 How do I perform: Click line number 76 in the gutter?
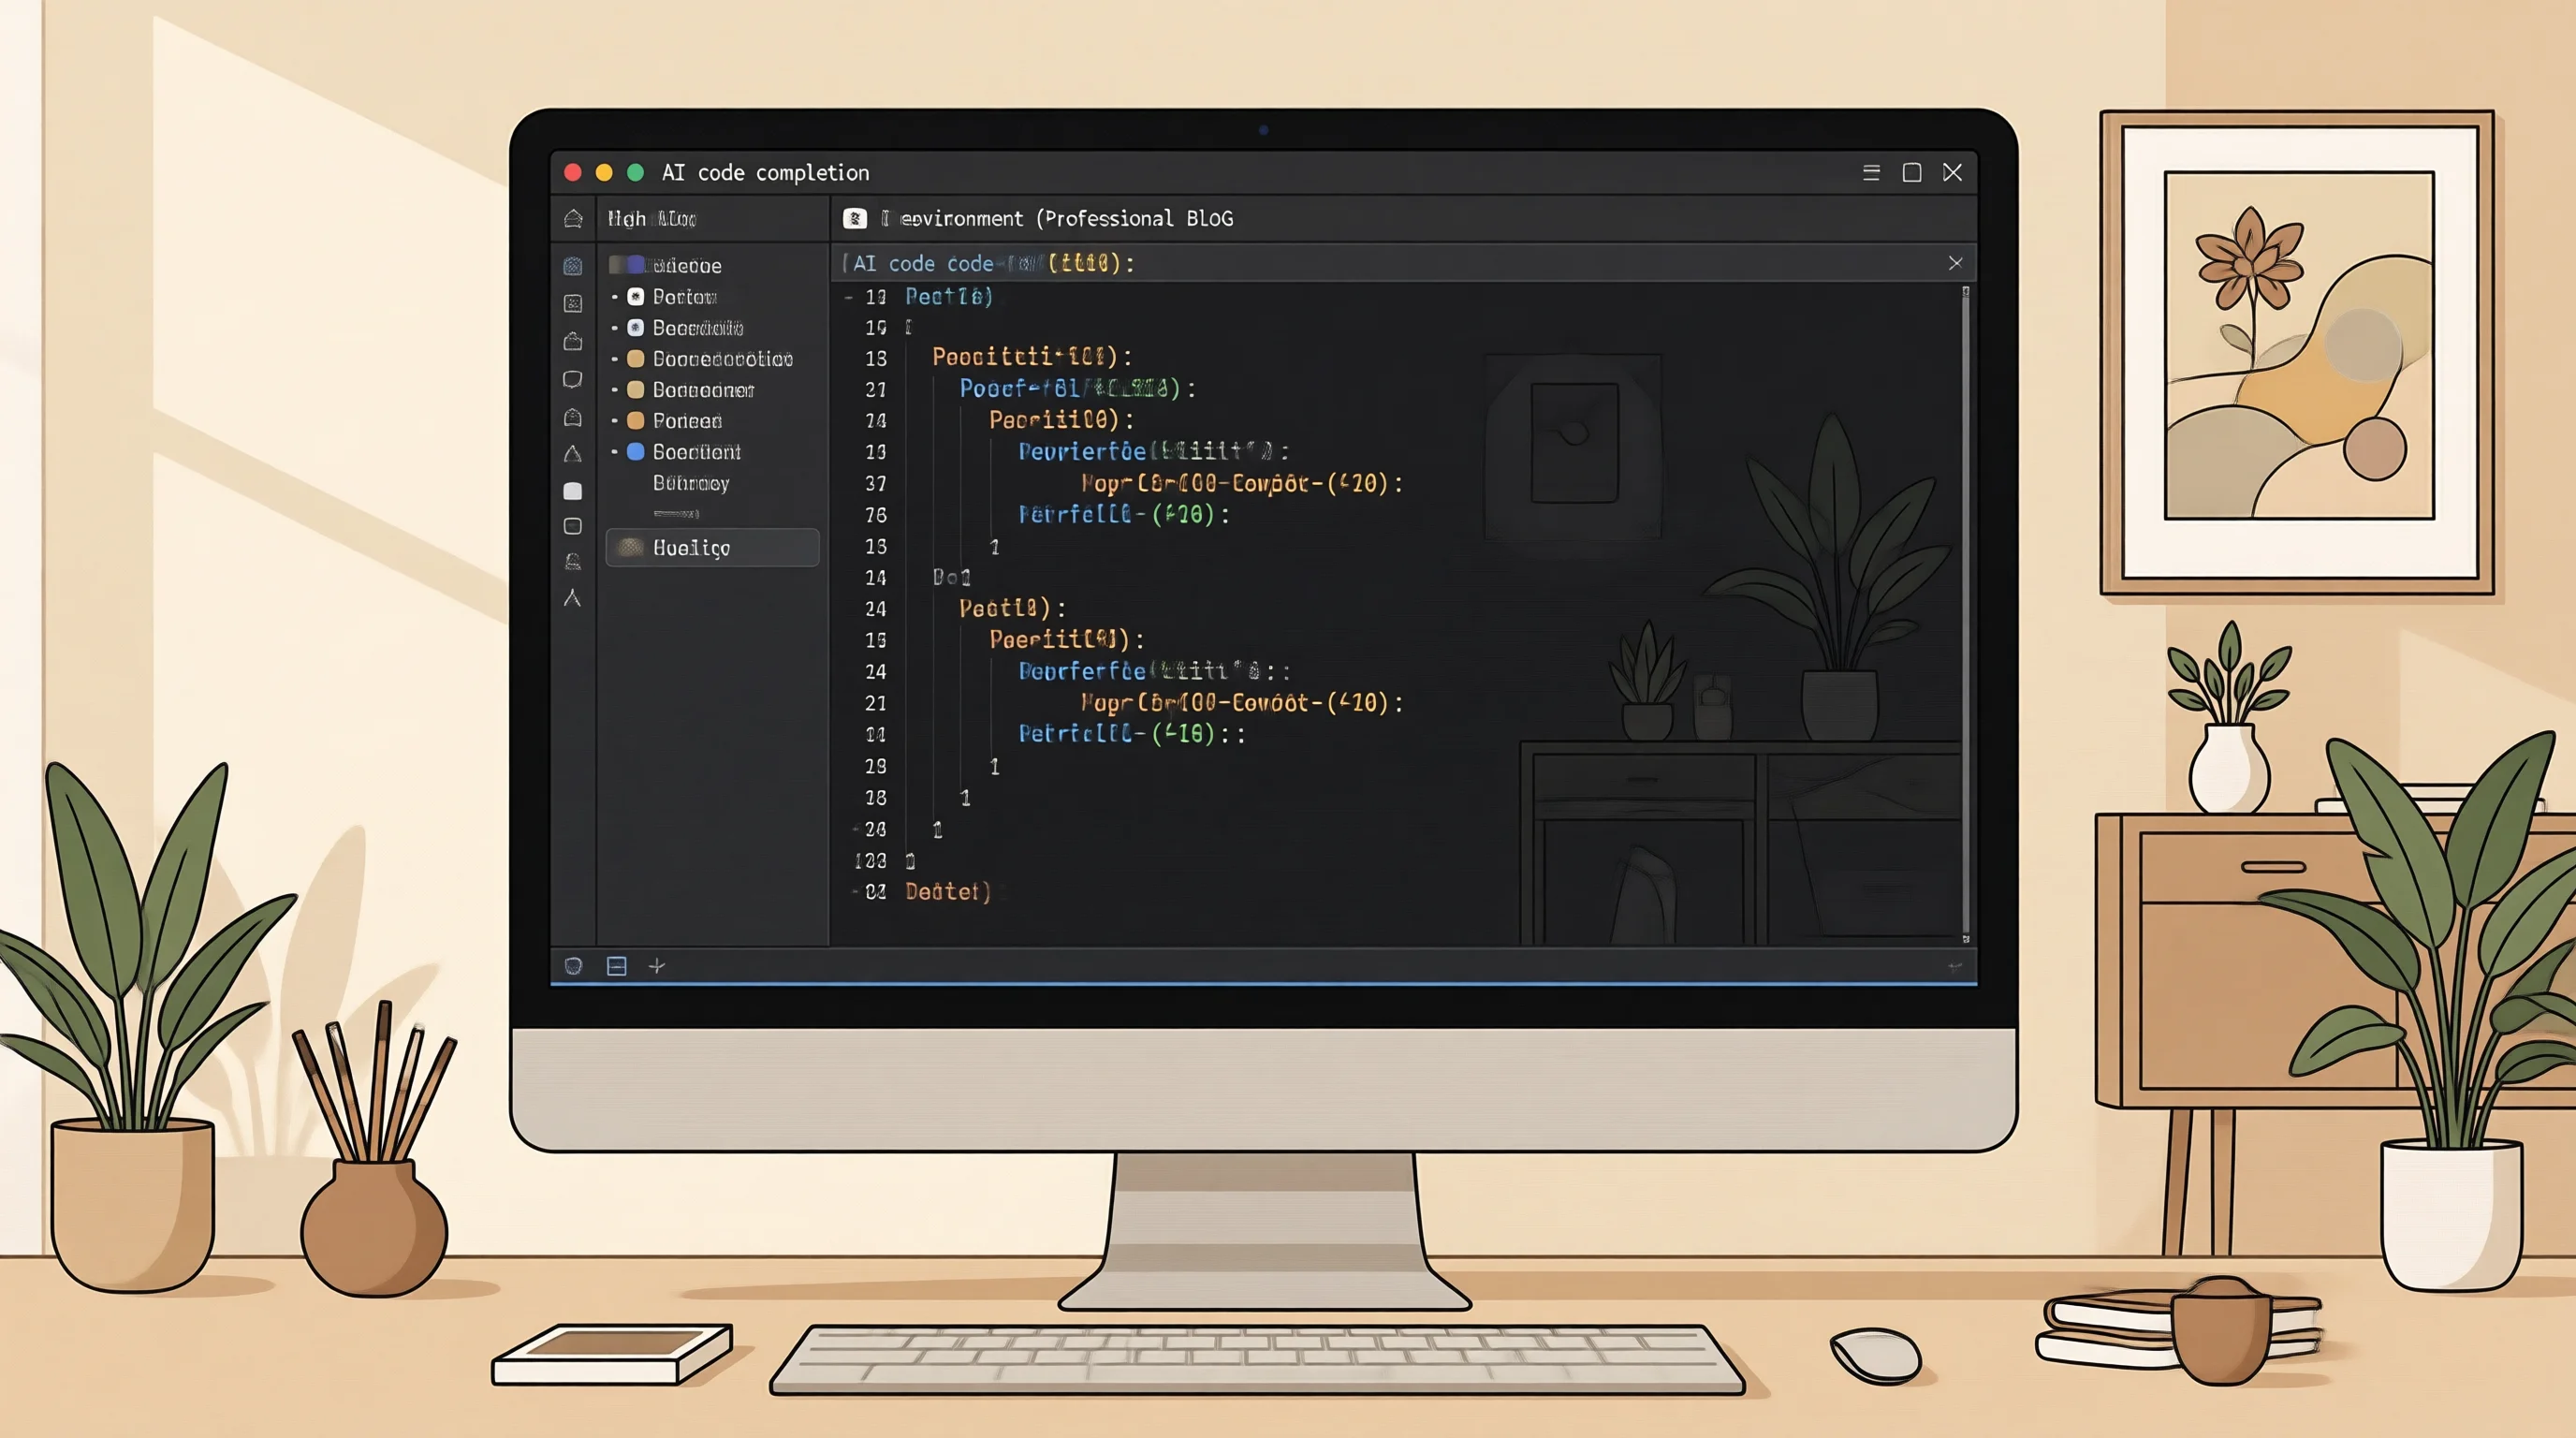click(x=876, y=515)
